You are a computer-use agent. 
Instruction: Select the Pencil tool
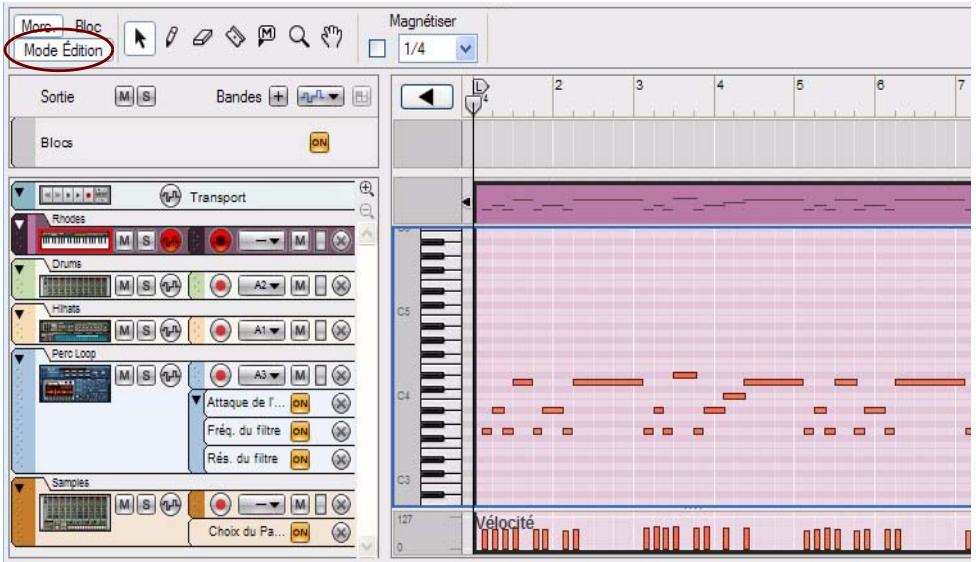tap(172, 37)
